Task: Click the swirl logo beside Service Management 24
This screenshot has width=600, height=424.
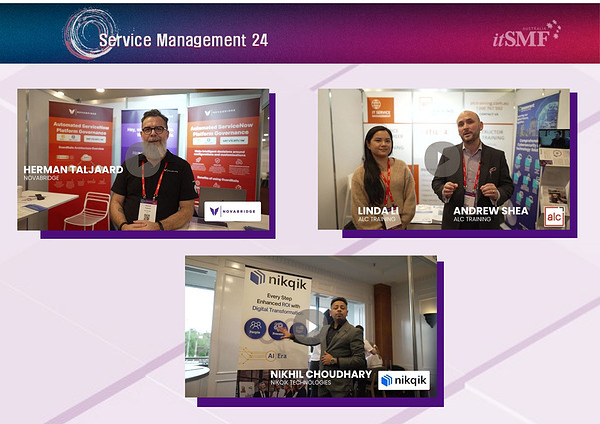Action: (x=90, y=34)
